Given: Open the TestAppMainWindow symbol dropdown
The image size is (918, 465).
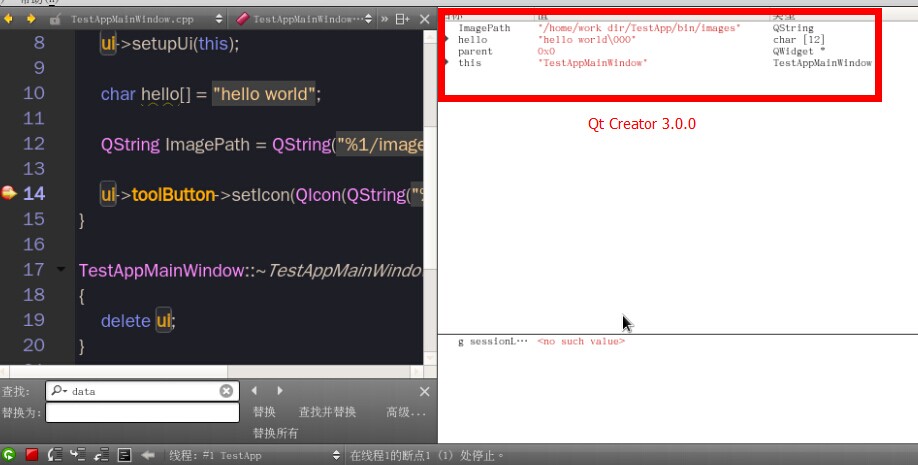Looking at the screenshot, I should tap(369, 19).
